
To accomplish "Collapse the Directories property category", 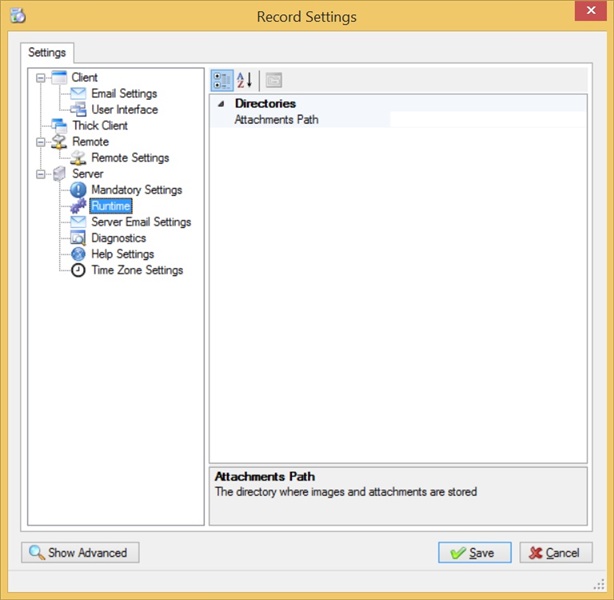I will [221, 104].
